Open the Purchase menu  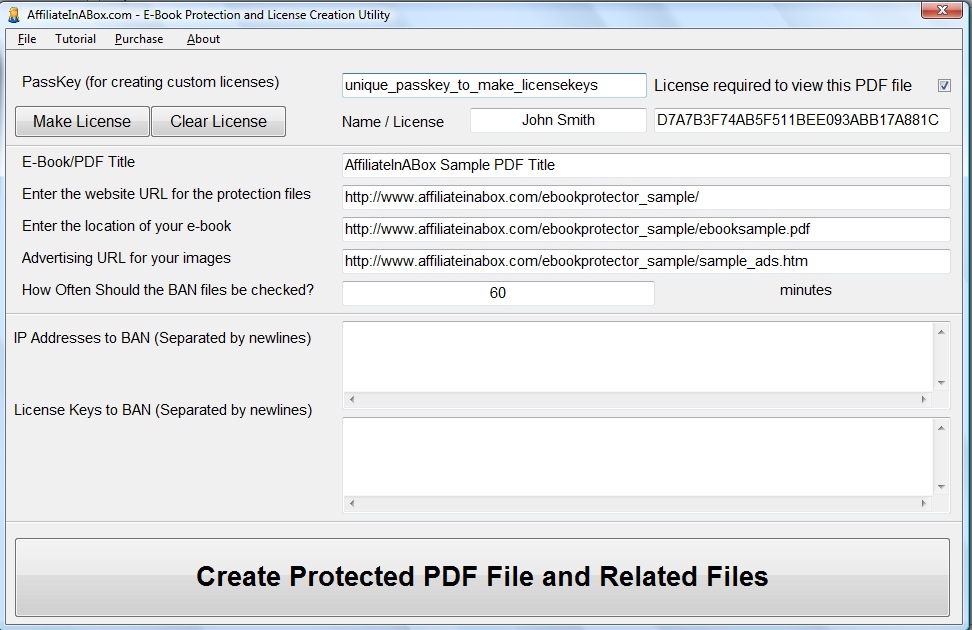click(139, 39)
